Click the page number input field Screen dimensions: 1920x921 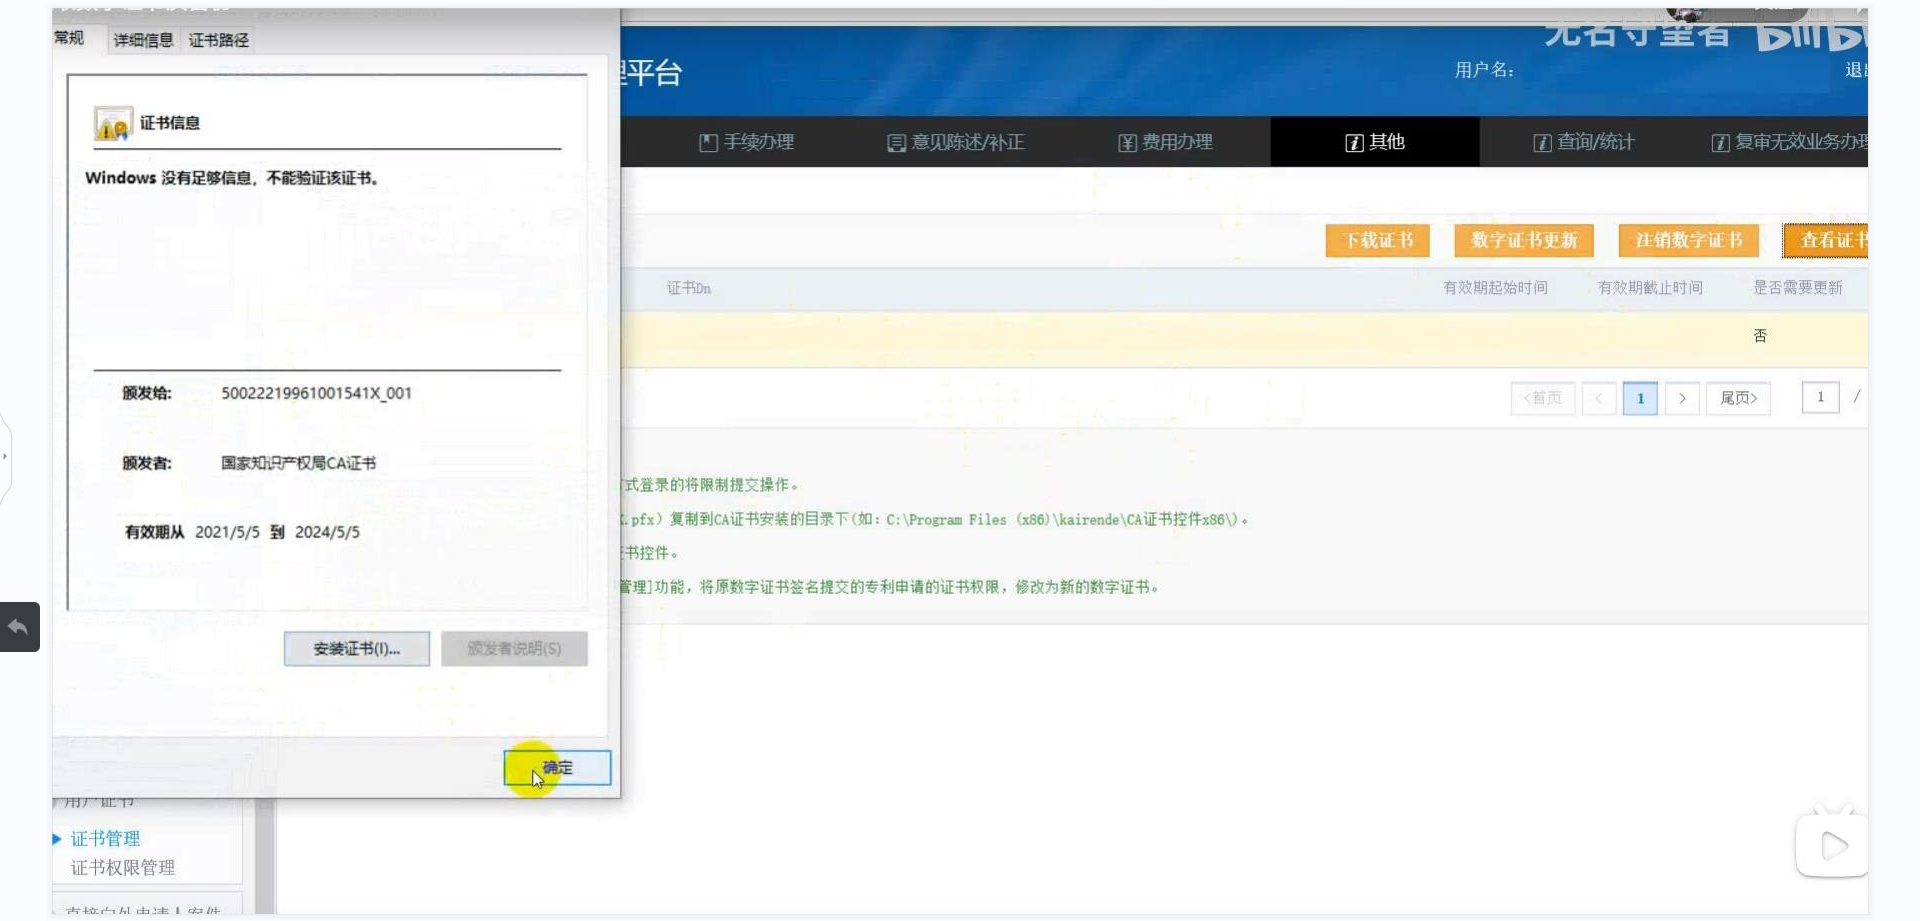1820,397
